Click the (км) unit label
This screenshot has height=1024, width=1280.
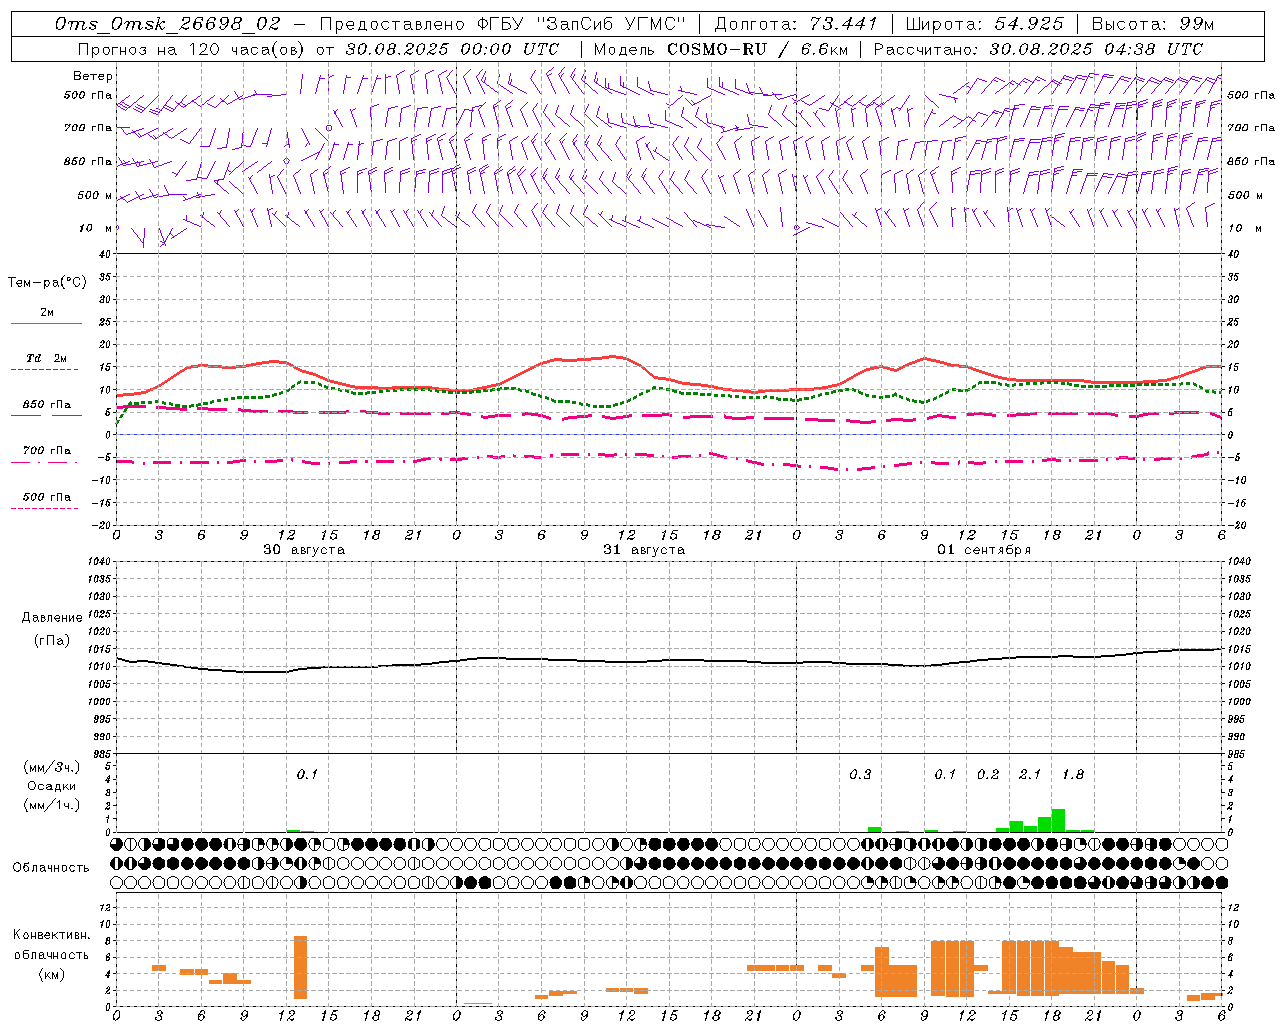click(52, 975)
